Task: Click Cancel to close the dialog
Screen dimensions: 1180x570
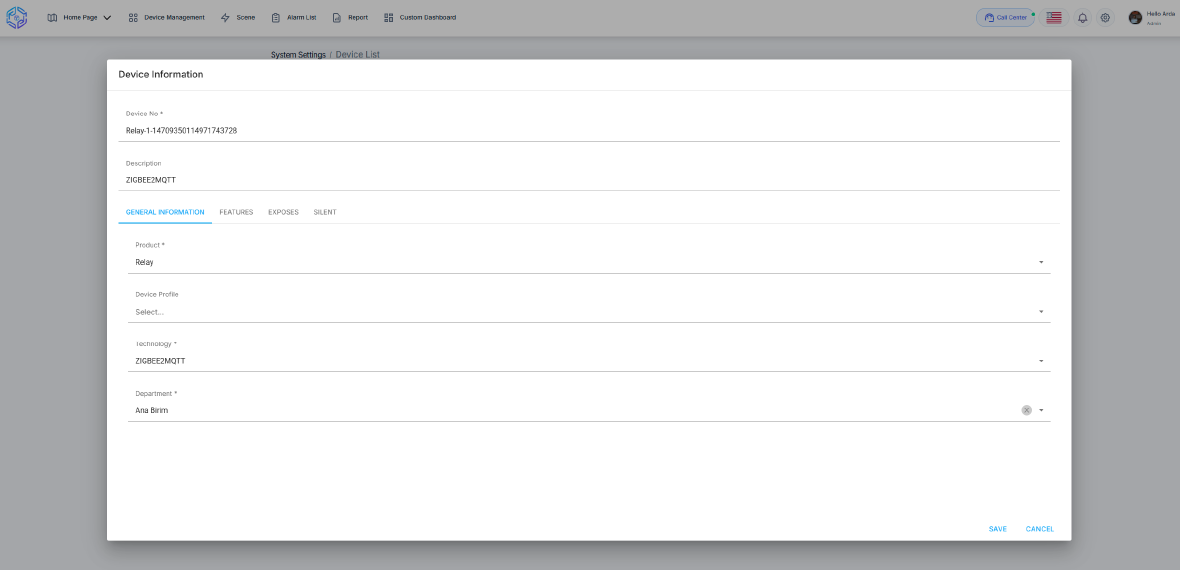Action: (1039, 529)
